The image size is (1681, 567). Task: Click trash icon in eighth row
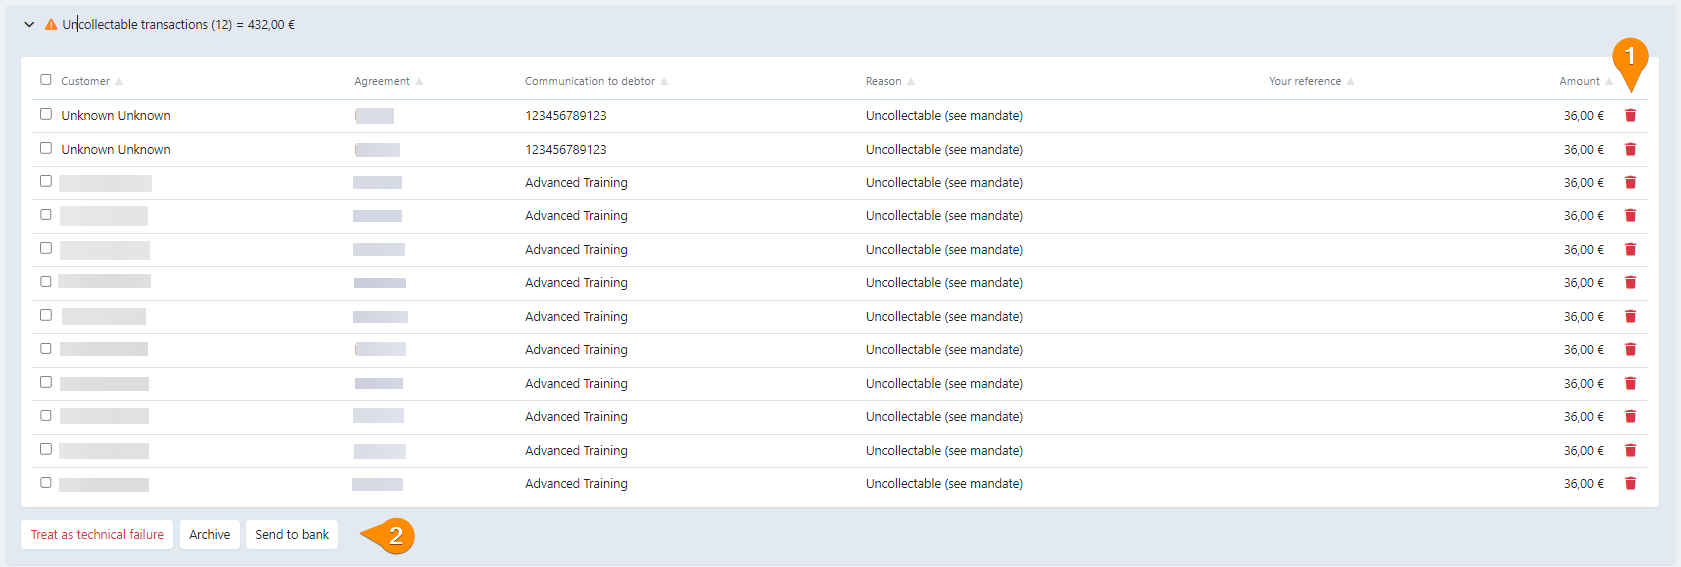[1630, 350]
